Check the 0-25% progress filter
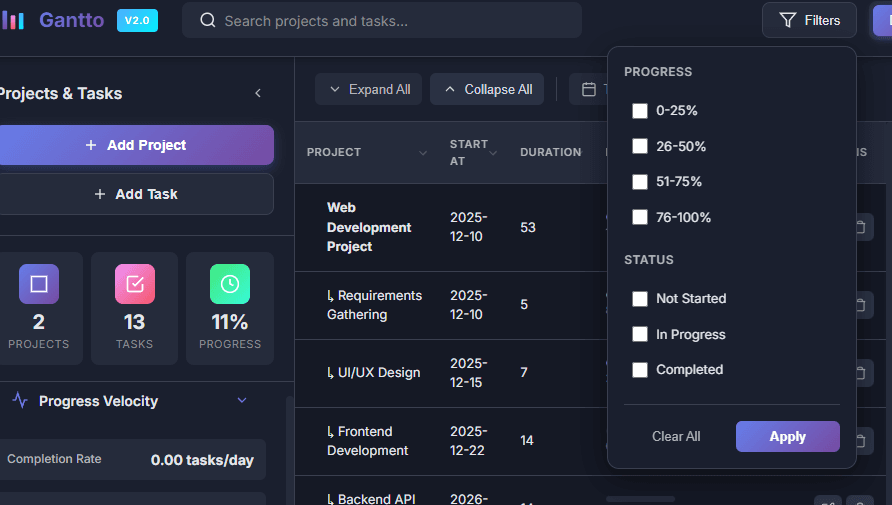The width and height of the screenshot is (892, 505). pyautogui.click(x=640, y=111)
